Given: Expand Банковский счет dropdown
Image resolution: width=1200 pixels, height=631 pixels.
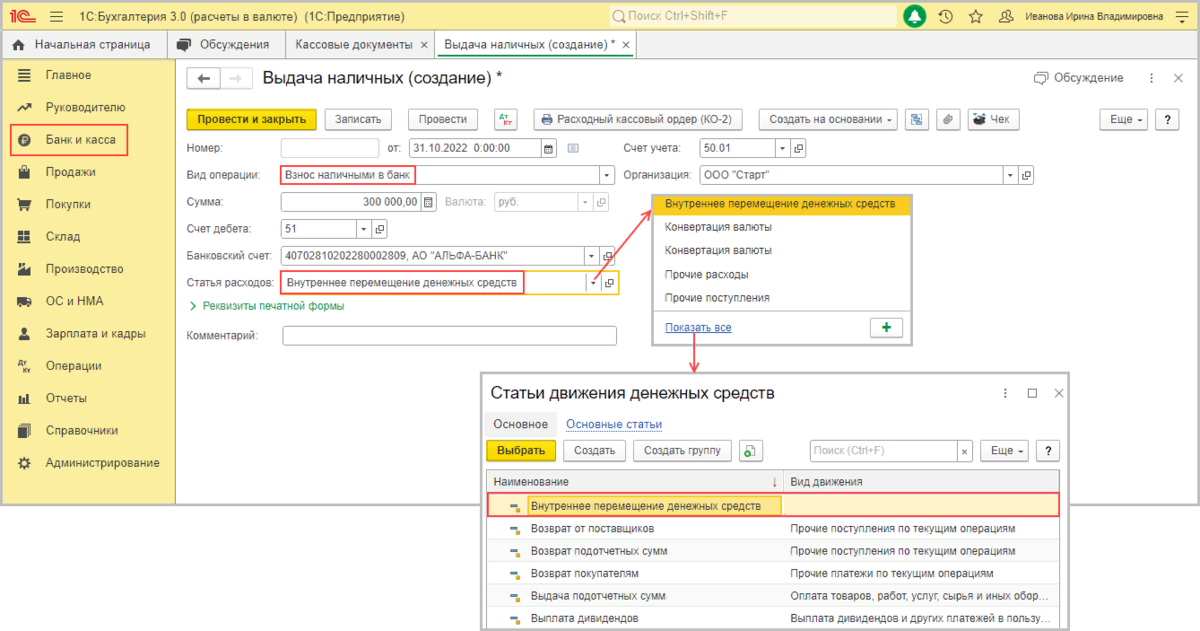Looking at the screenshot, I should pyautogui.click(x=591, y=256).
